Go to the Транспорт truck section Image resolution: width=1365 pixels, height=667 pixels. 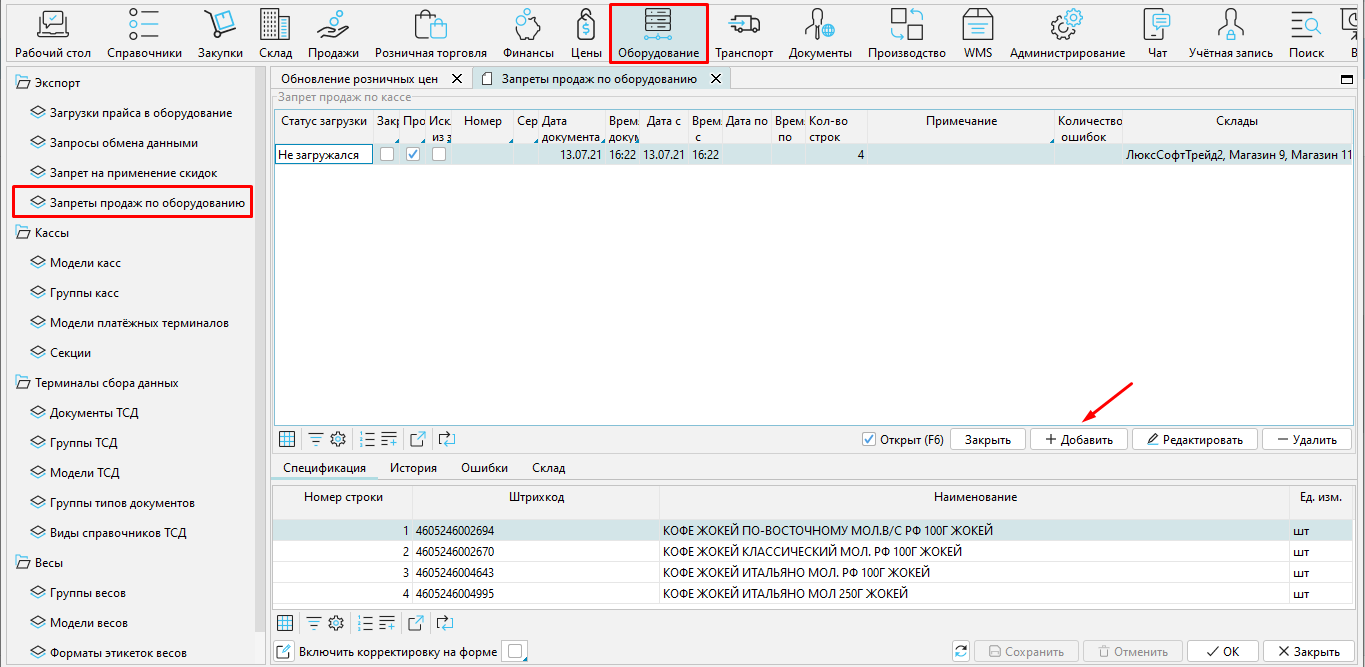tap(744, 32)
